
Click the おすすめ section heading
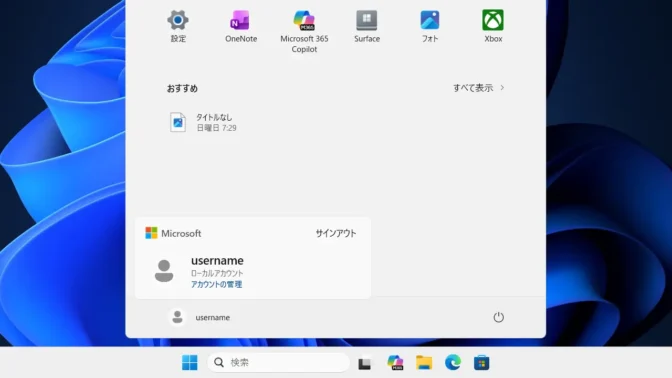tap(182, 88)
